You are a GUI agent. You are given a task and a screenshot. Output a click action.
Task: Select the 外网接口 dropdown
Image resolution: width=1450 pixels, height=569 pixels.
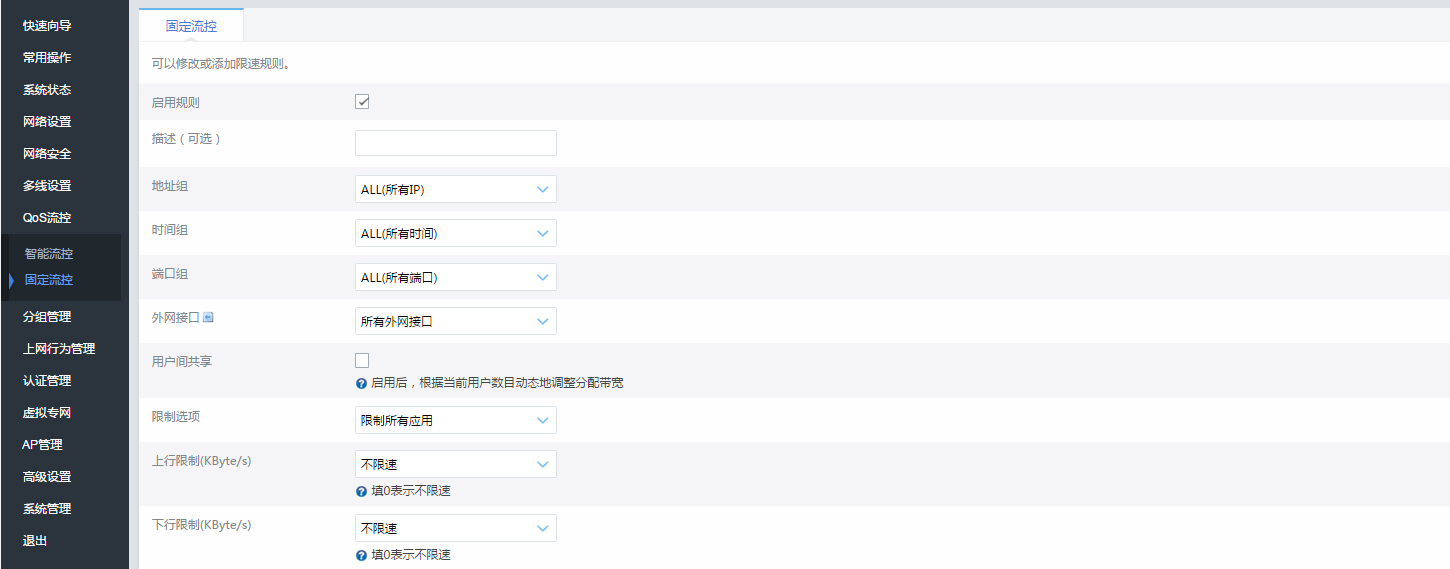[455, 321]
